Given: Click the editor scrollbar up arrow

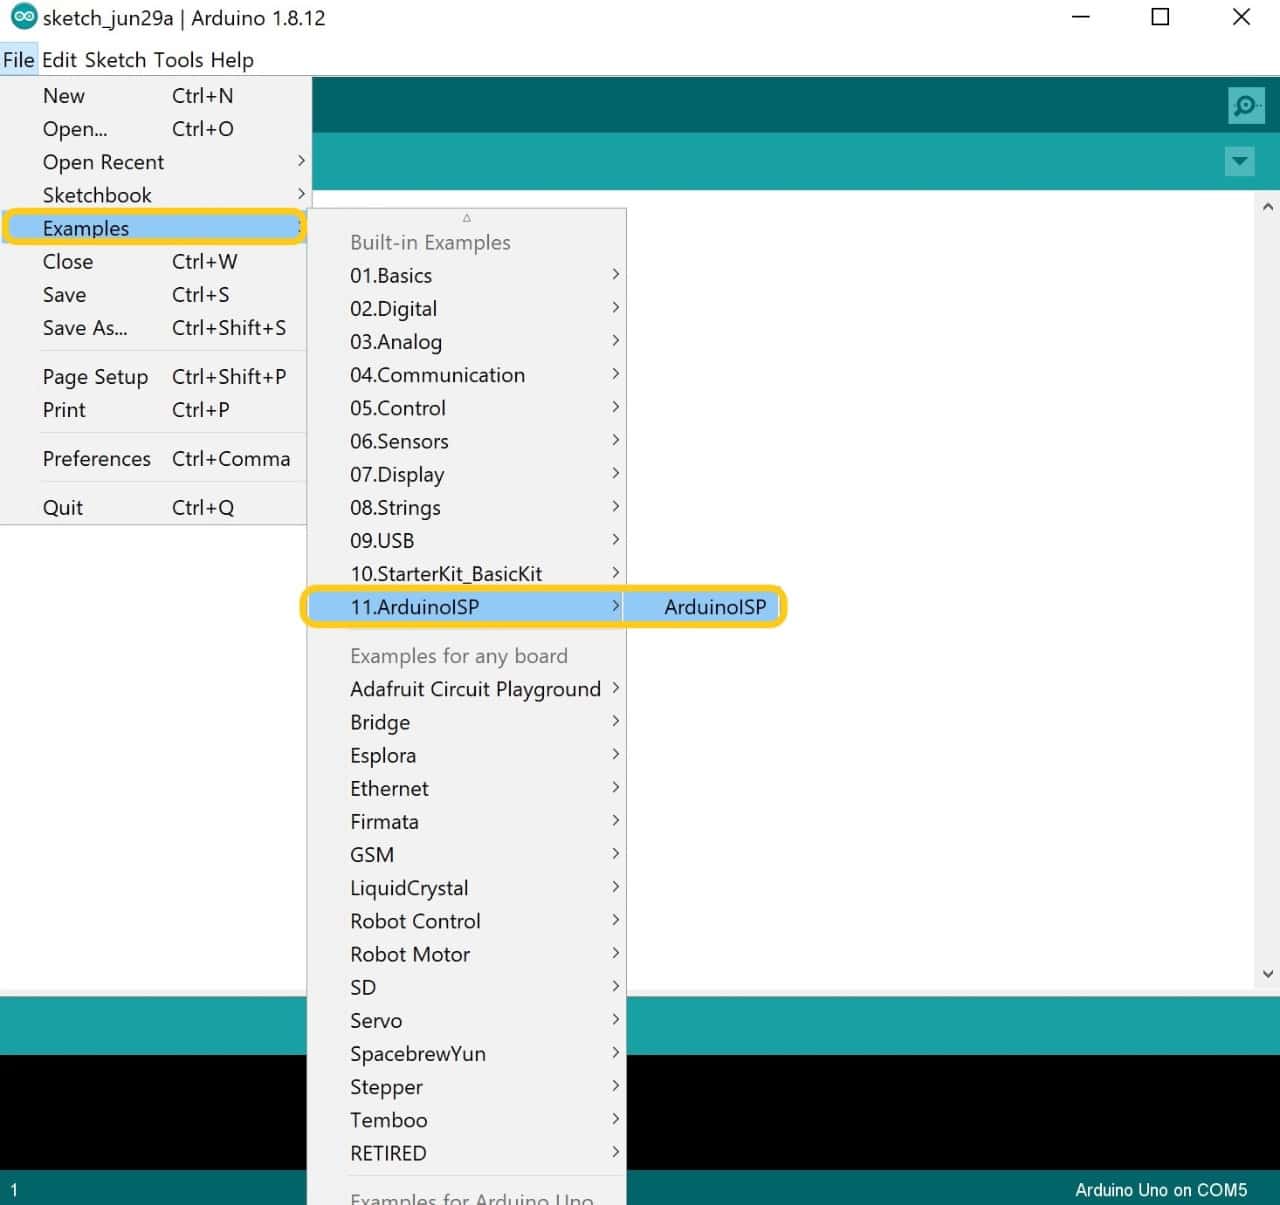Looking at the screenshot, I should click(x=1268, y=207).
